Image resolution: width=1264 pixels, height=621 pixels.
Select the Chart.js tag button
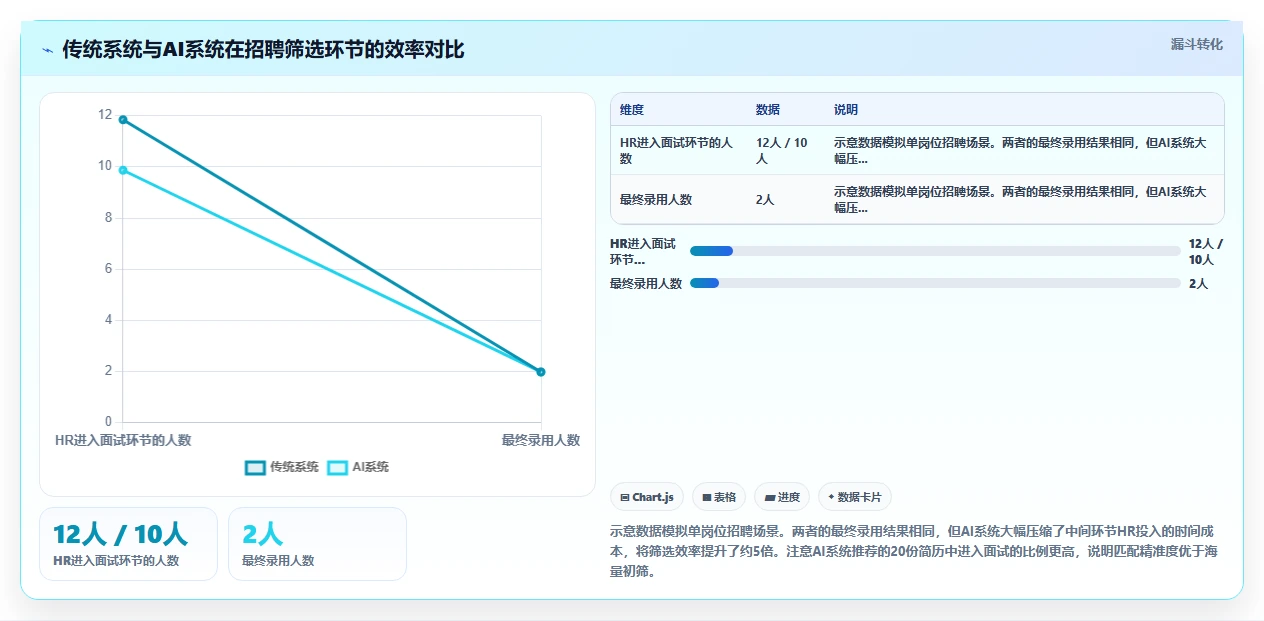pos(647,497)
